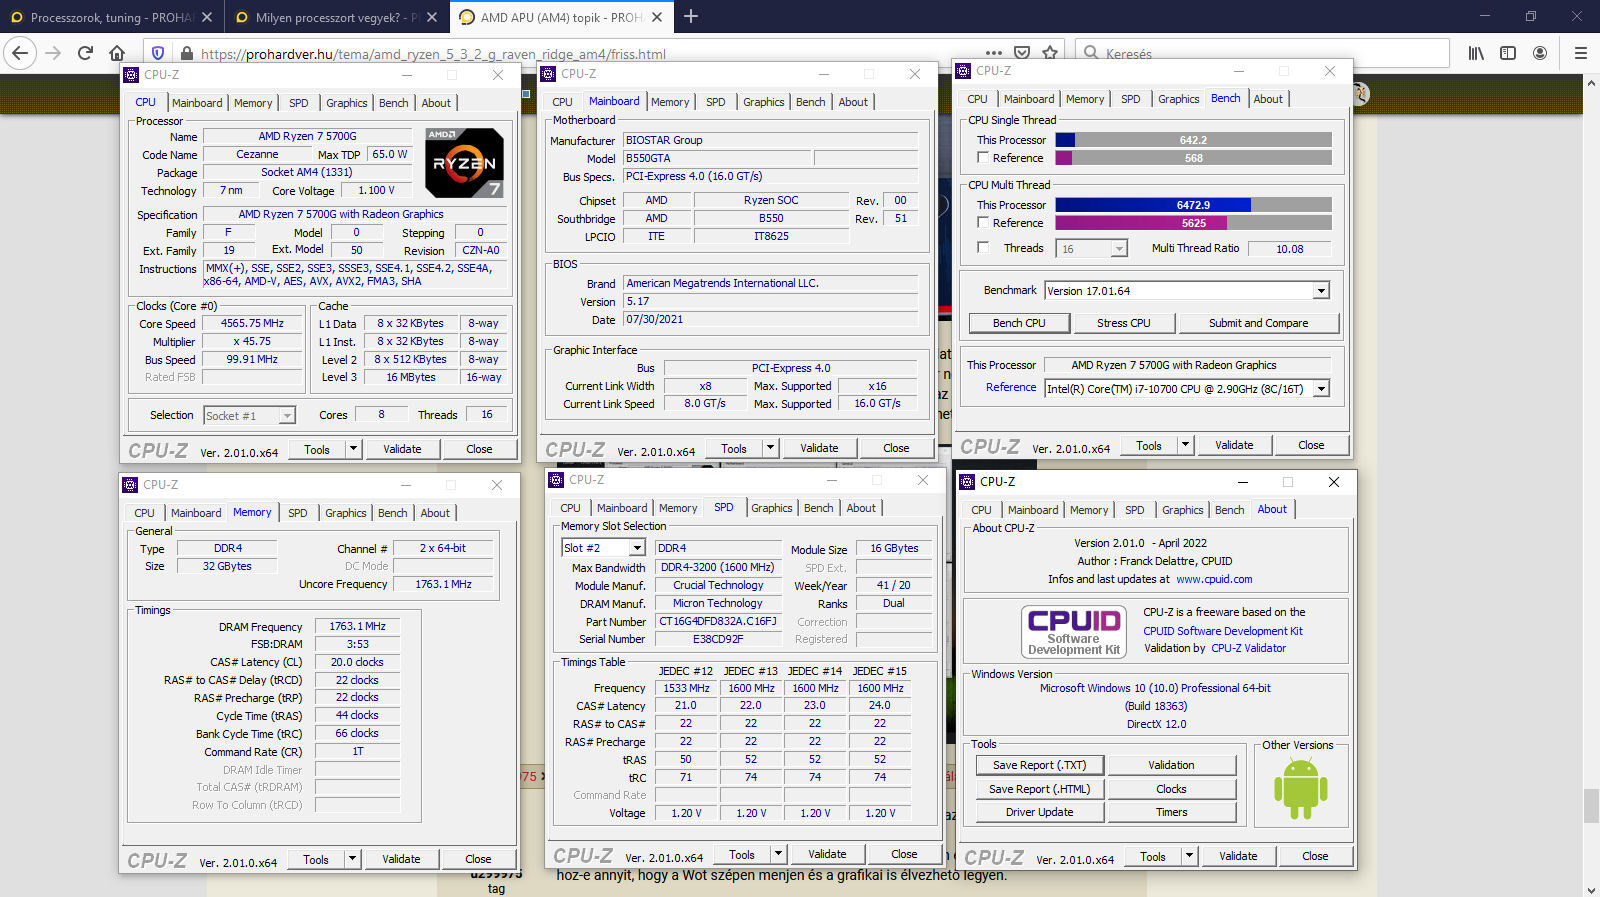Viewport: 1600px width, 897px height.
Task: Click the Pocket save icon
Action: pos(1022,53)
